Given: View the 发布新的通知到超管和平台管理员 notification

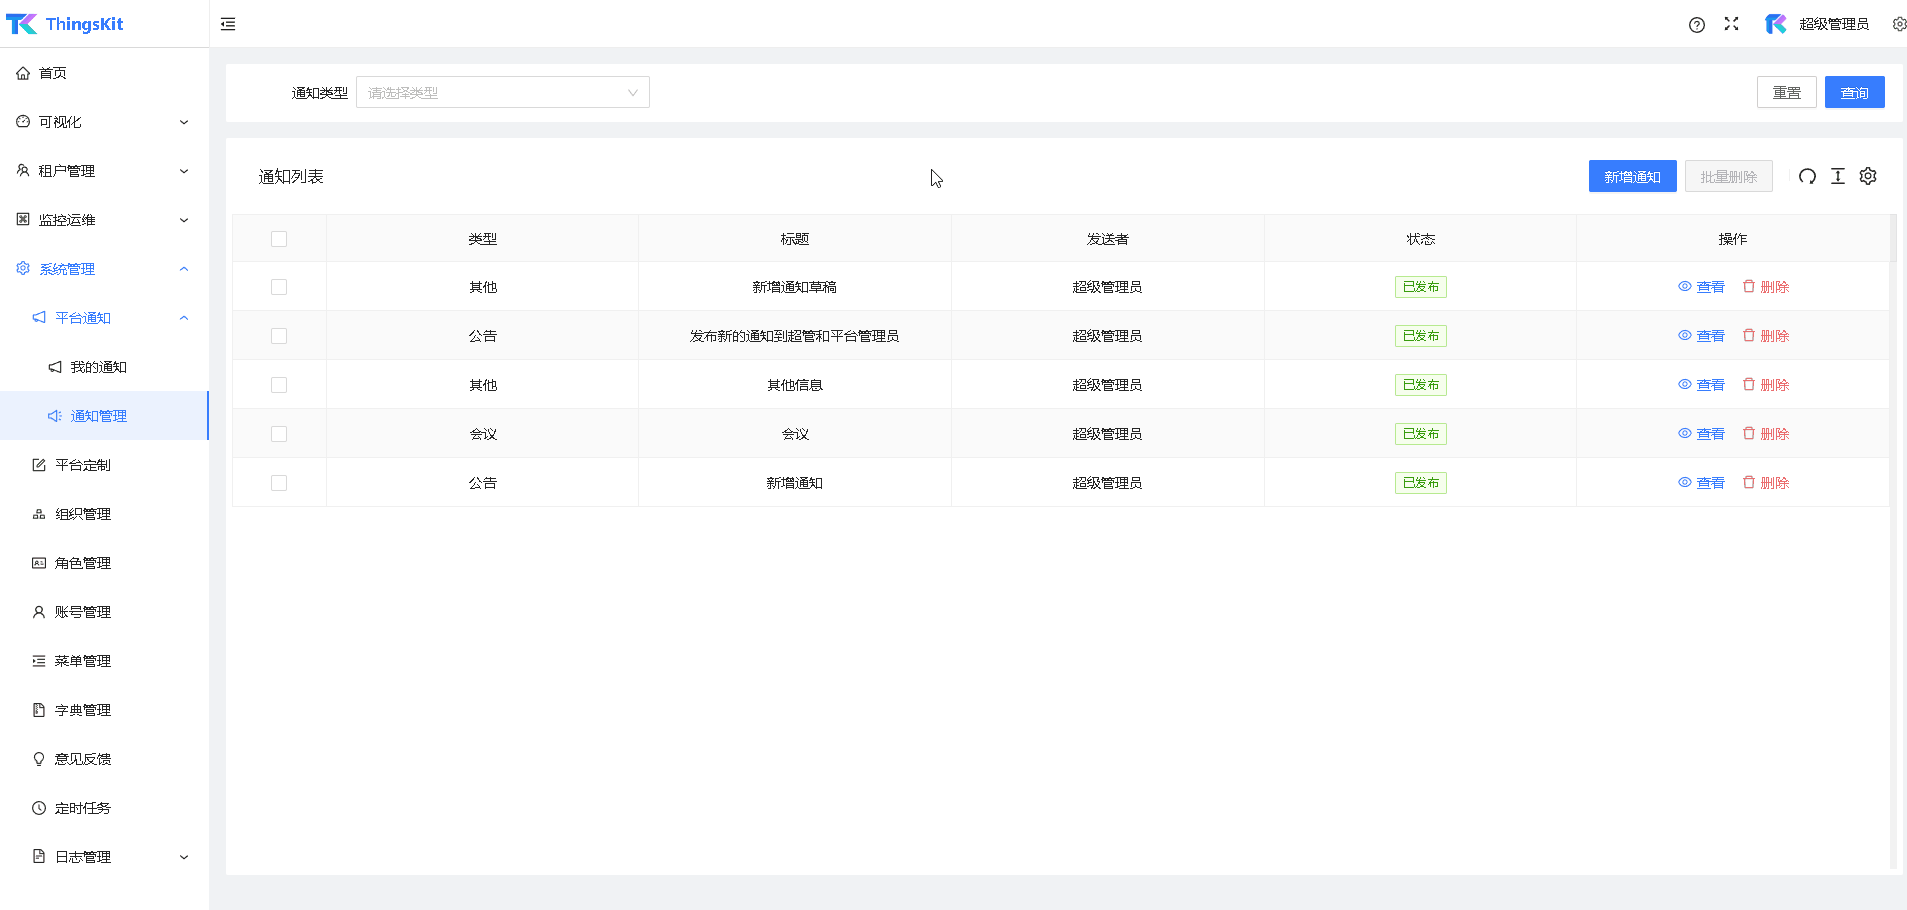Looking at the screenshot, I should (x=1702, y=336).
